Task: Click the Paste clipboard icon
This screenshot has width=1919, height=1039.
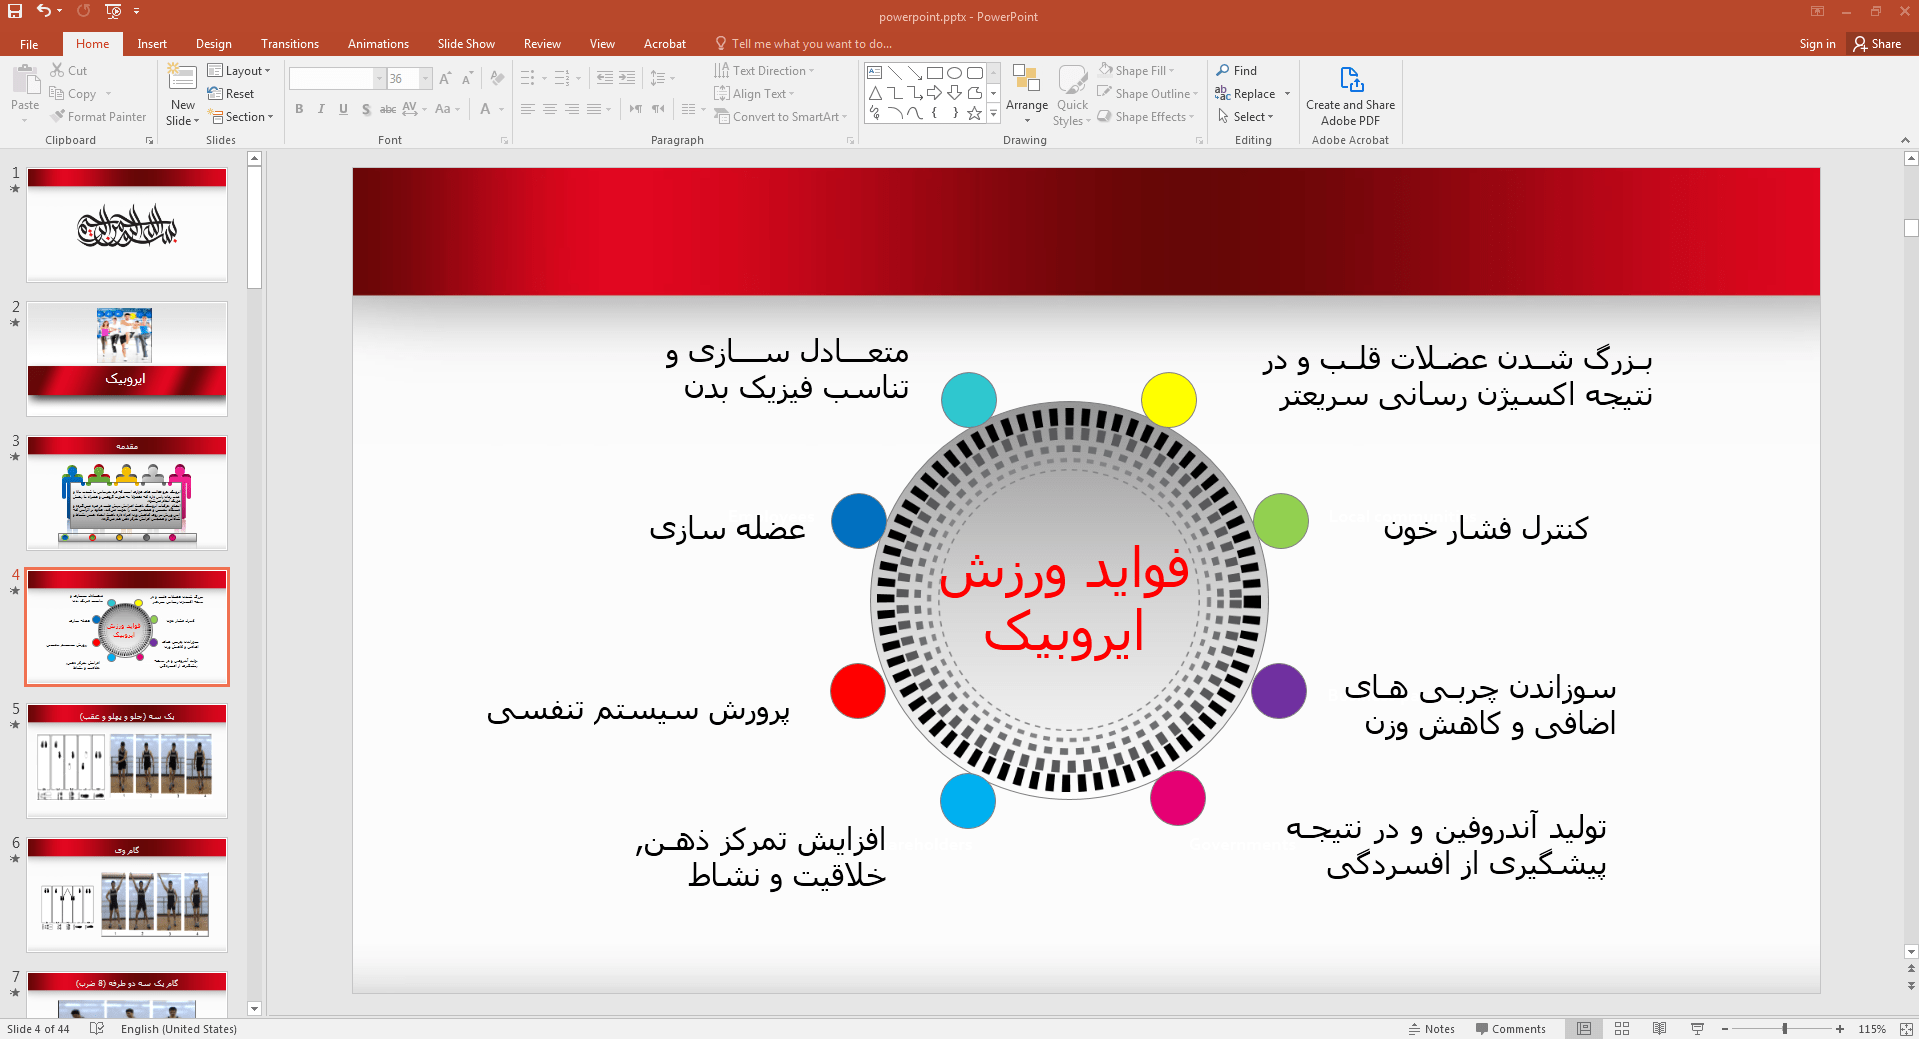Action: (25, 80)
